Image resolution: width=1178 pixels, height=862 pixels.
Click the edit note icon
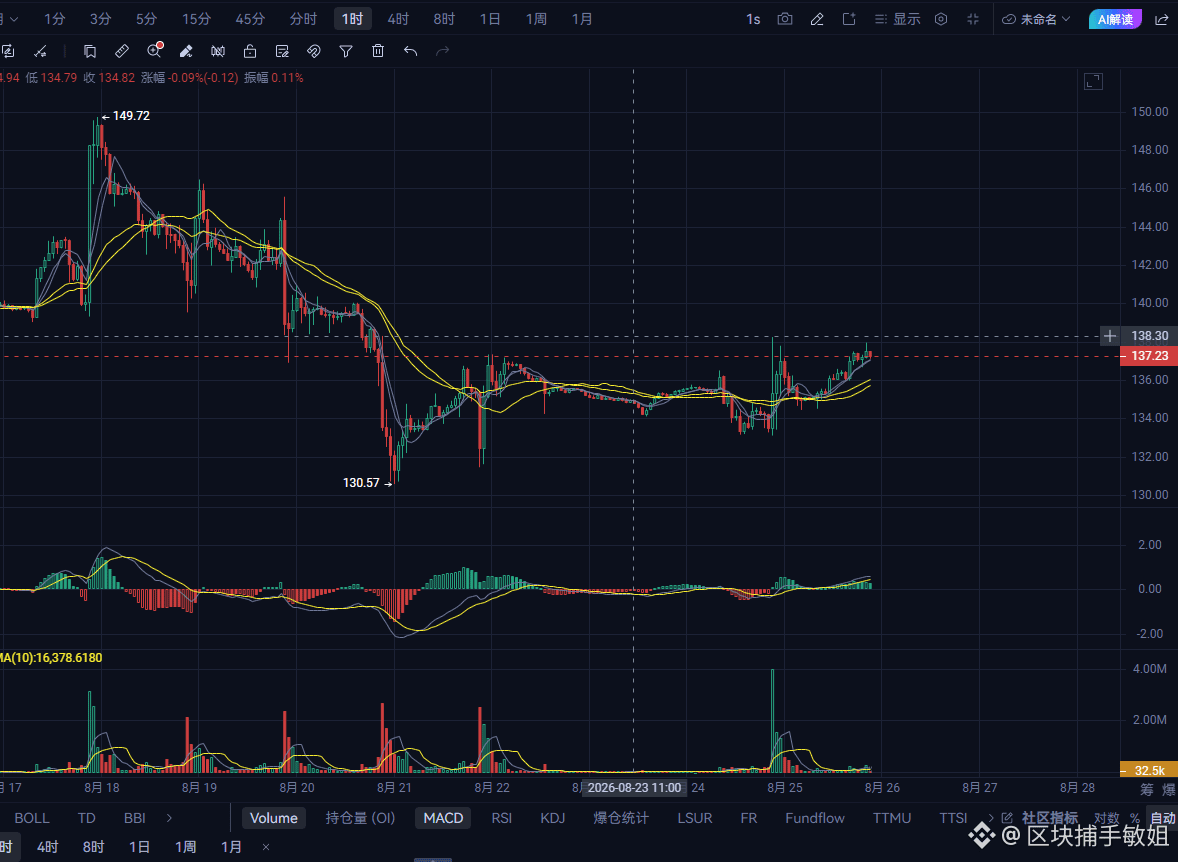282,51
